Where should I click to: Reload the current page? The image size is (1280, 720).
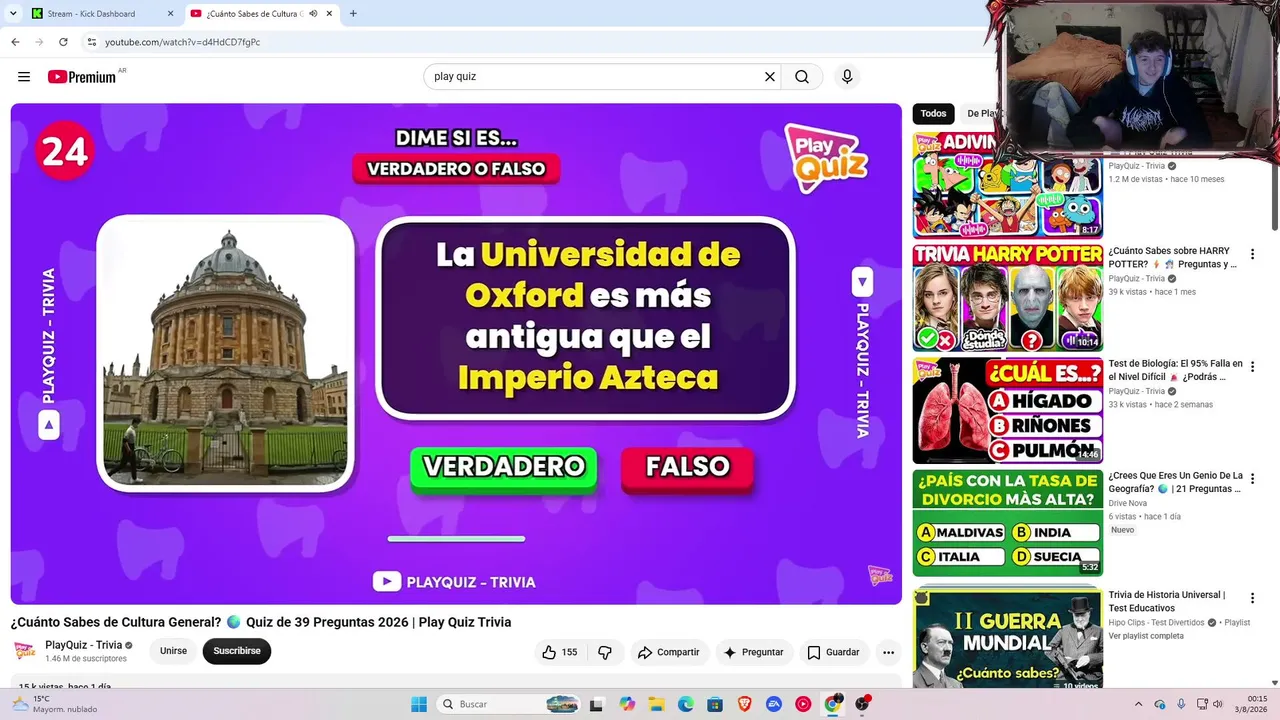63,42
